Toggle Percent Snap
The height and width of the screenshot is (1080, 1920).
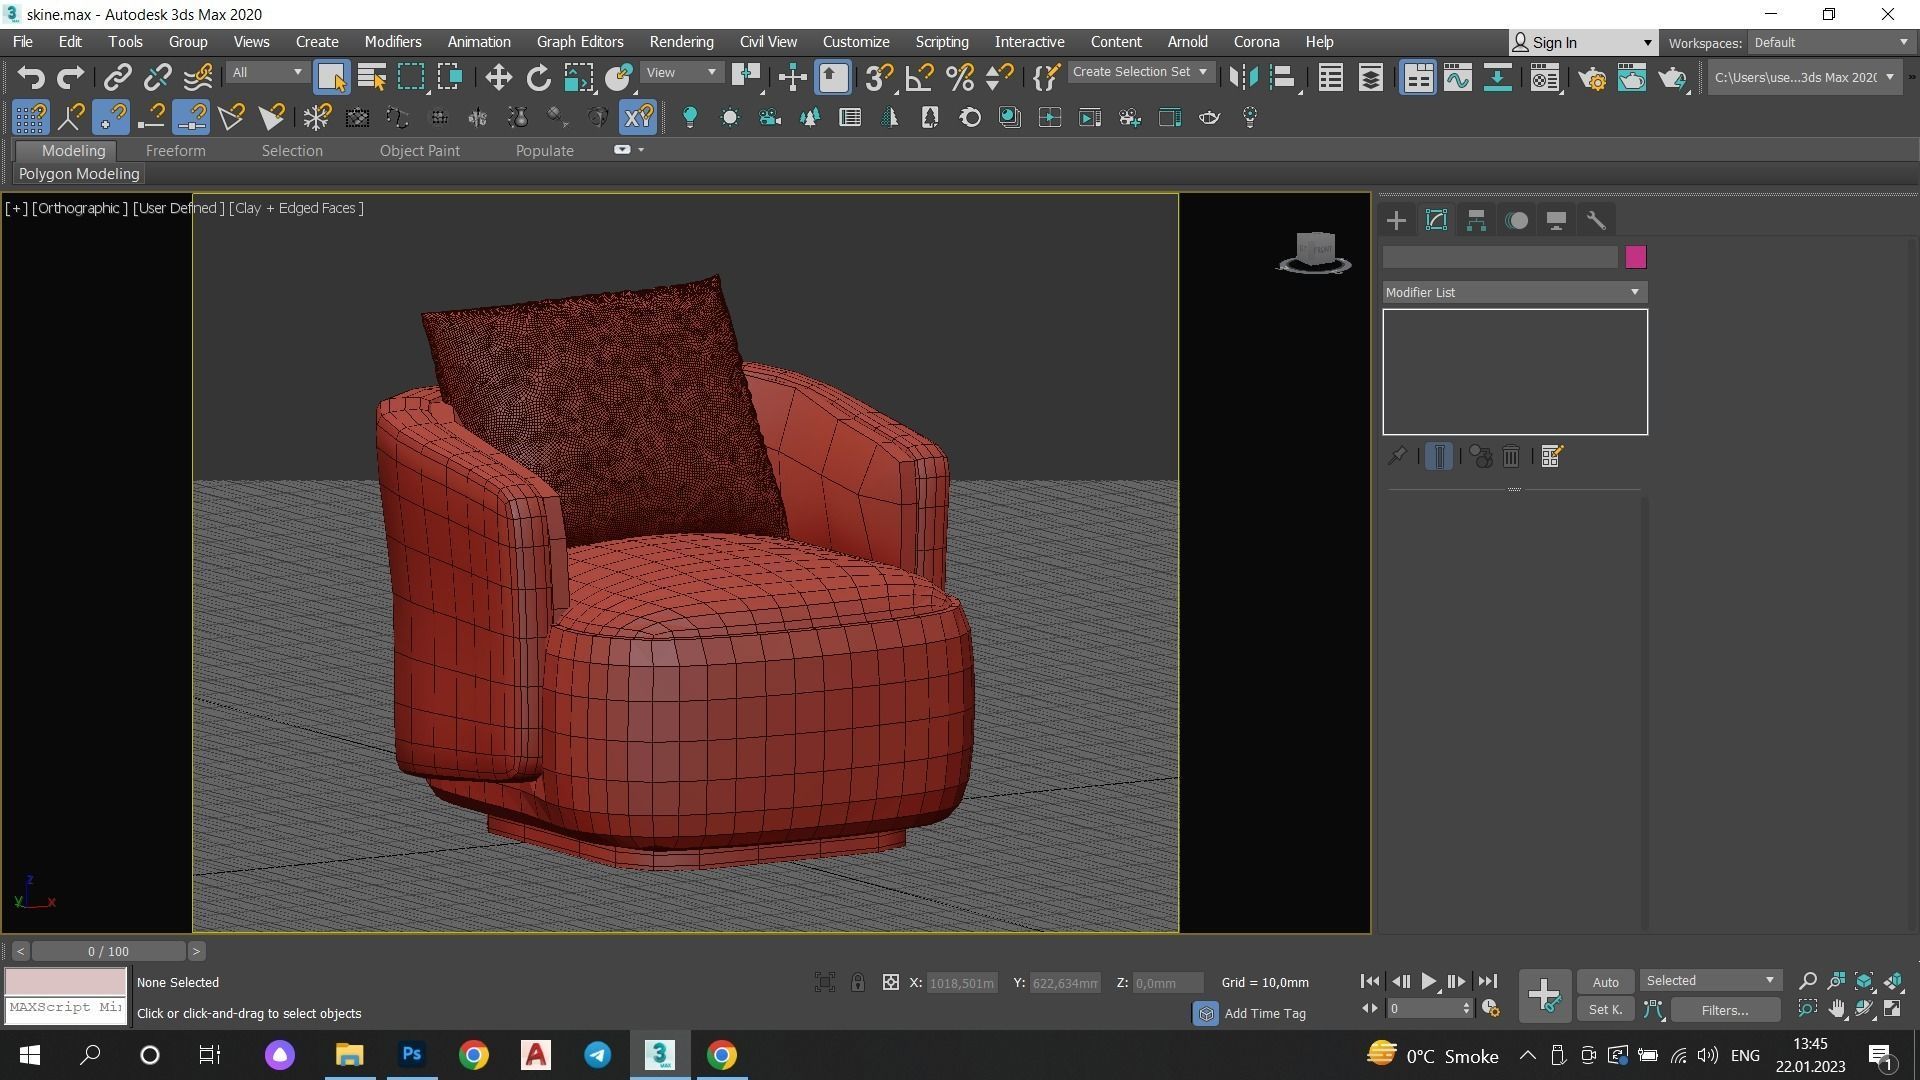click(959, 77)
